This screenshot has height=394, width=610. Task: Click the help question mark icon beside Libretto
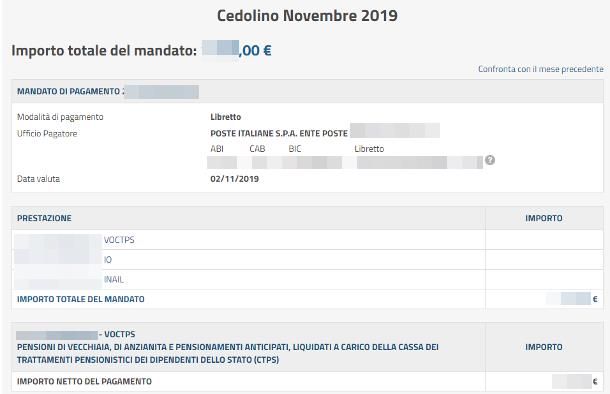click(490, 160)
